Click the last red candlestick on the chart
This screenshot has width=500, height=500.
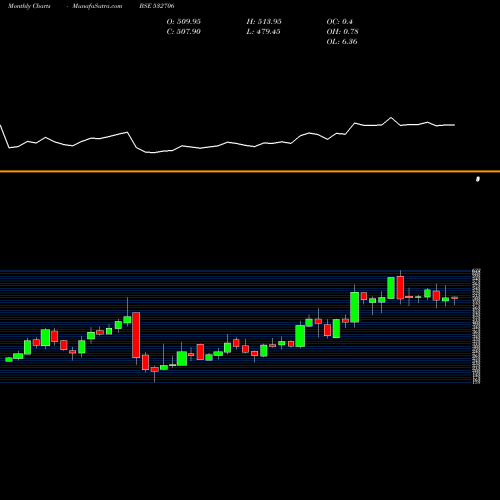click(455, 298)
